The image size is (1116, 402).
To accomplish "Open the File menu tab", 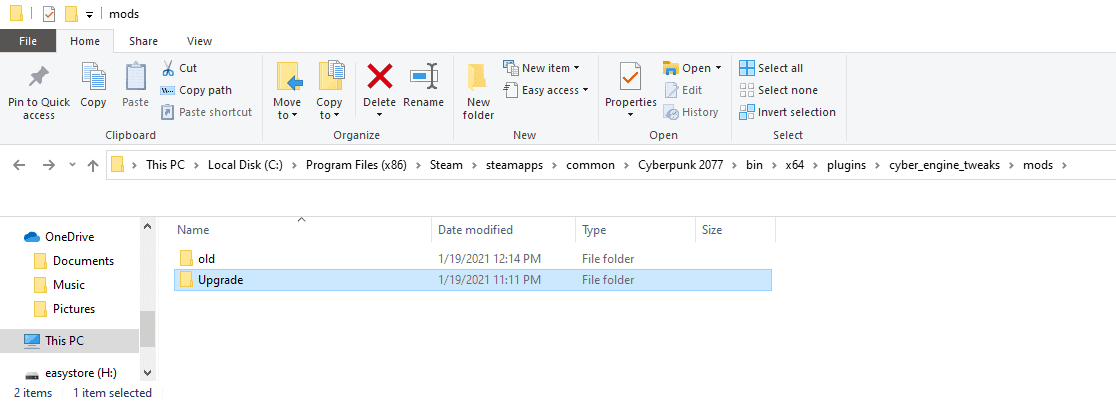I will (x=28, y=41).
